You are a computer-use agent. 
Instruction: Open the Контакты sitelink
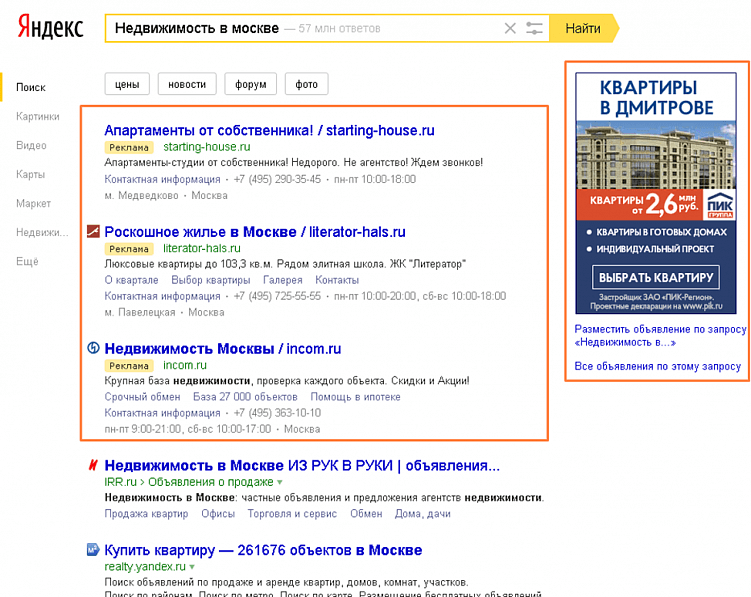point(337,280)
